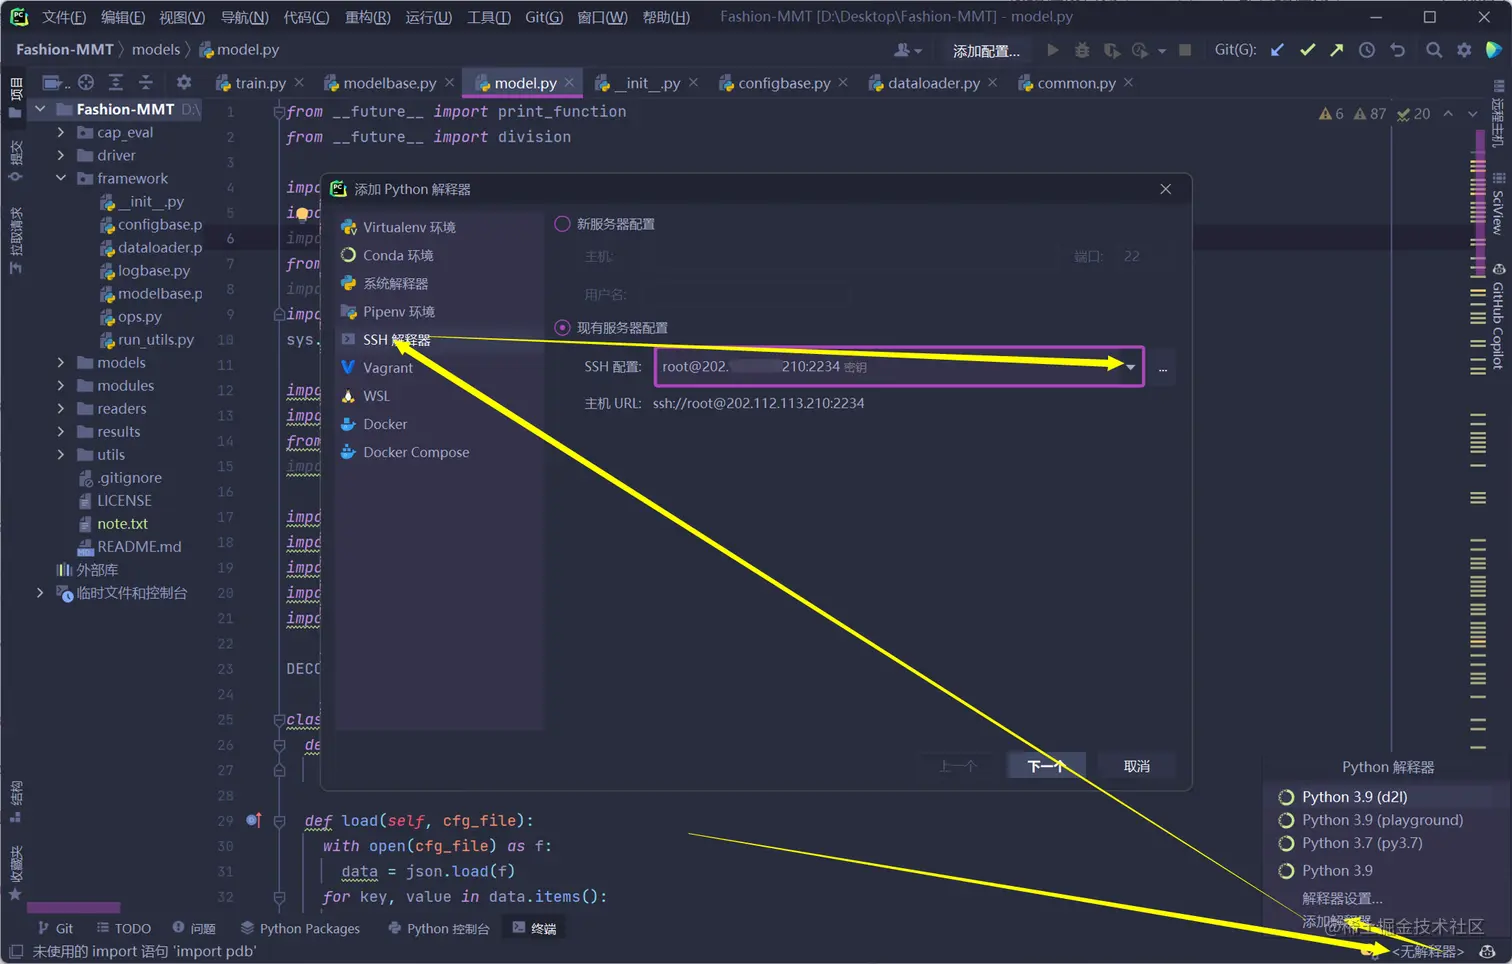Switch to configbase.py editor tab
Image resolution: width=1512 pixels, height=964 pixels.
point(783,83)
